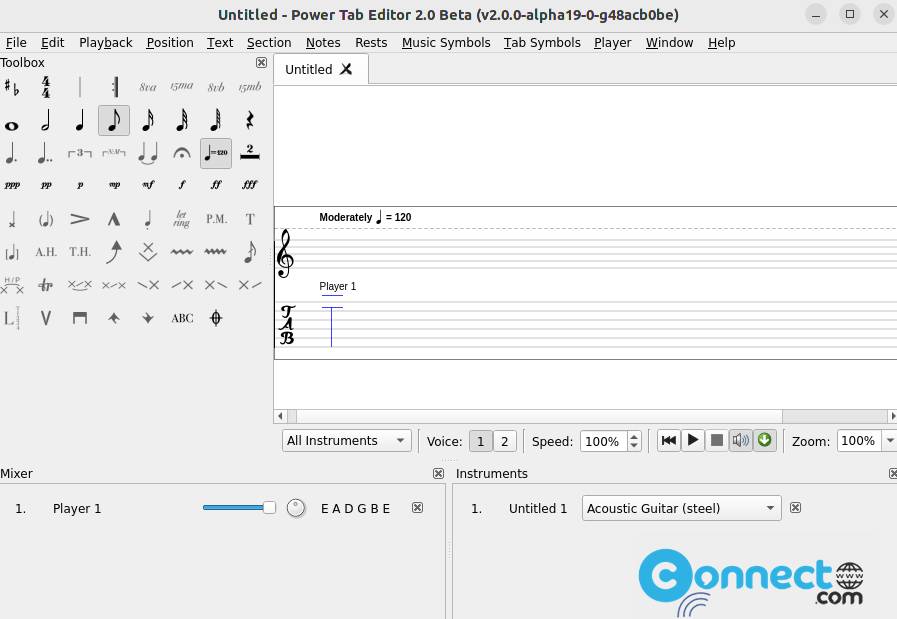Select Voice 2
This screenshot has height=619, width=897.
pyautogui.click(x=505, y=441)
